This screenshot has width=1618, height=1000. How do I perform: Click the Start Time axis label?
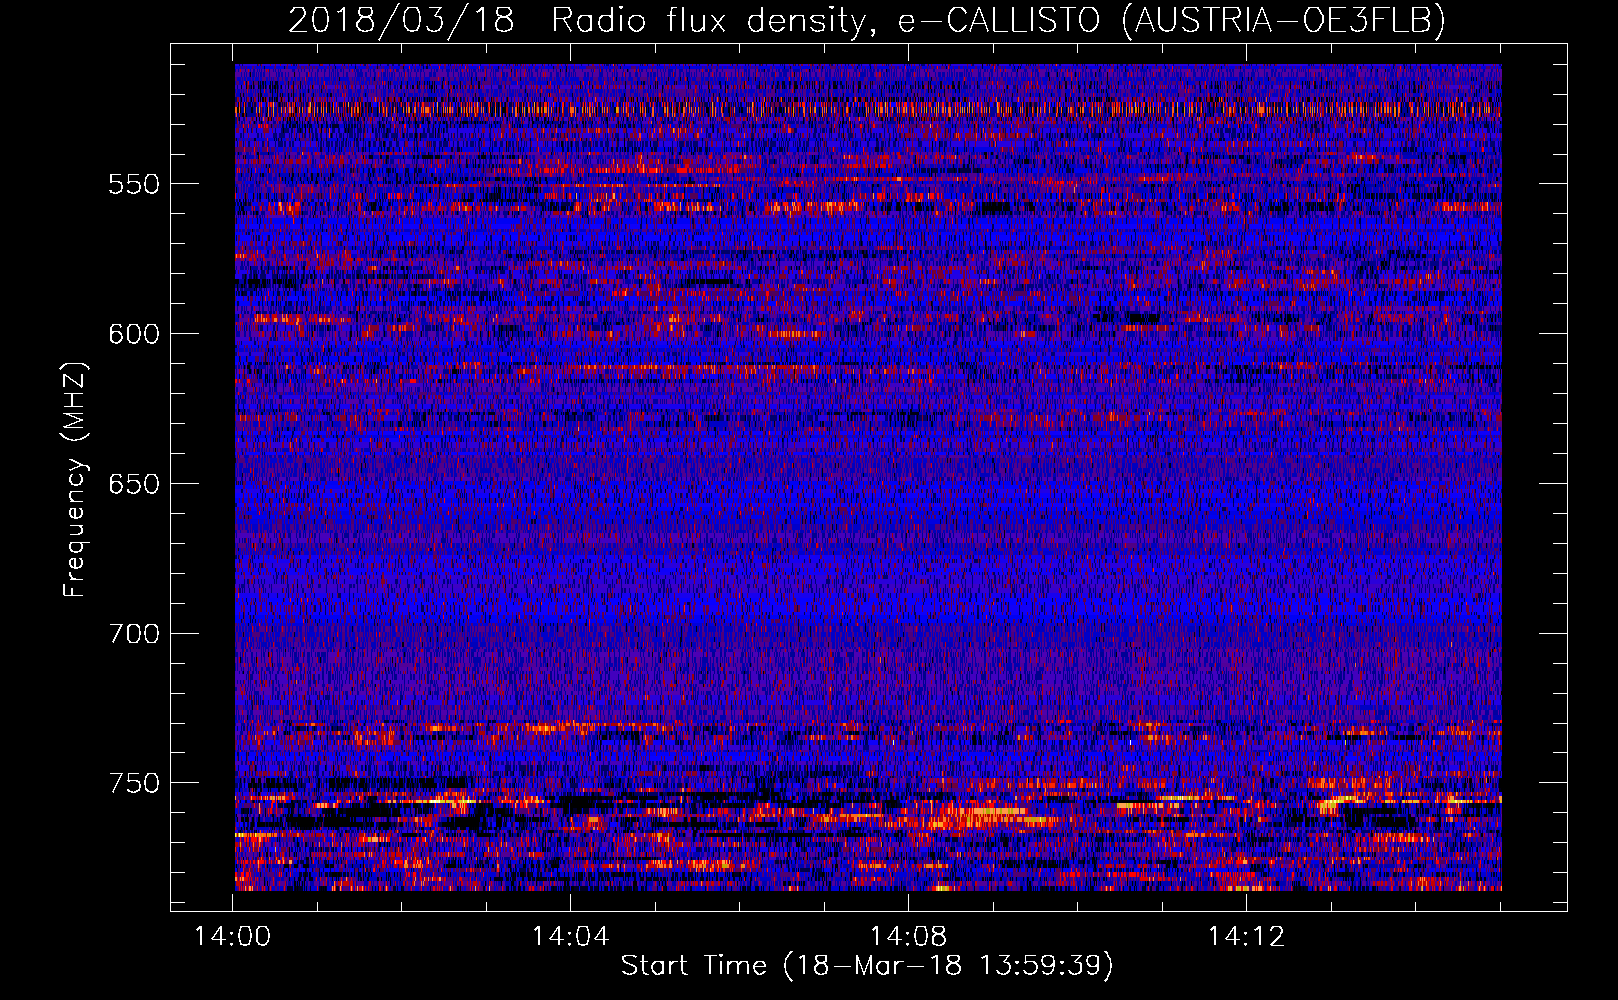click(867, 966)
